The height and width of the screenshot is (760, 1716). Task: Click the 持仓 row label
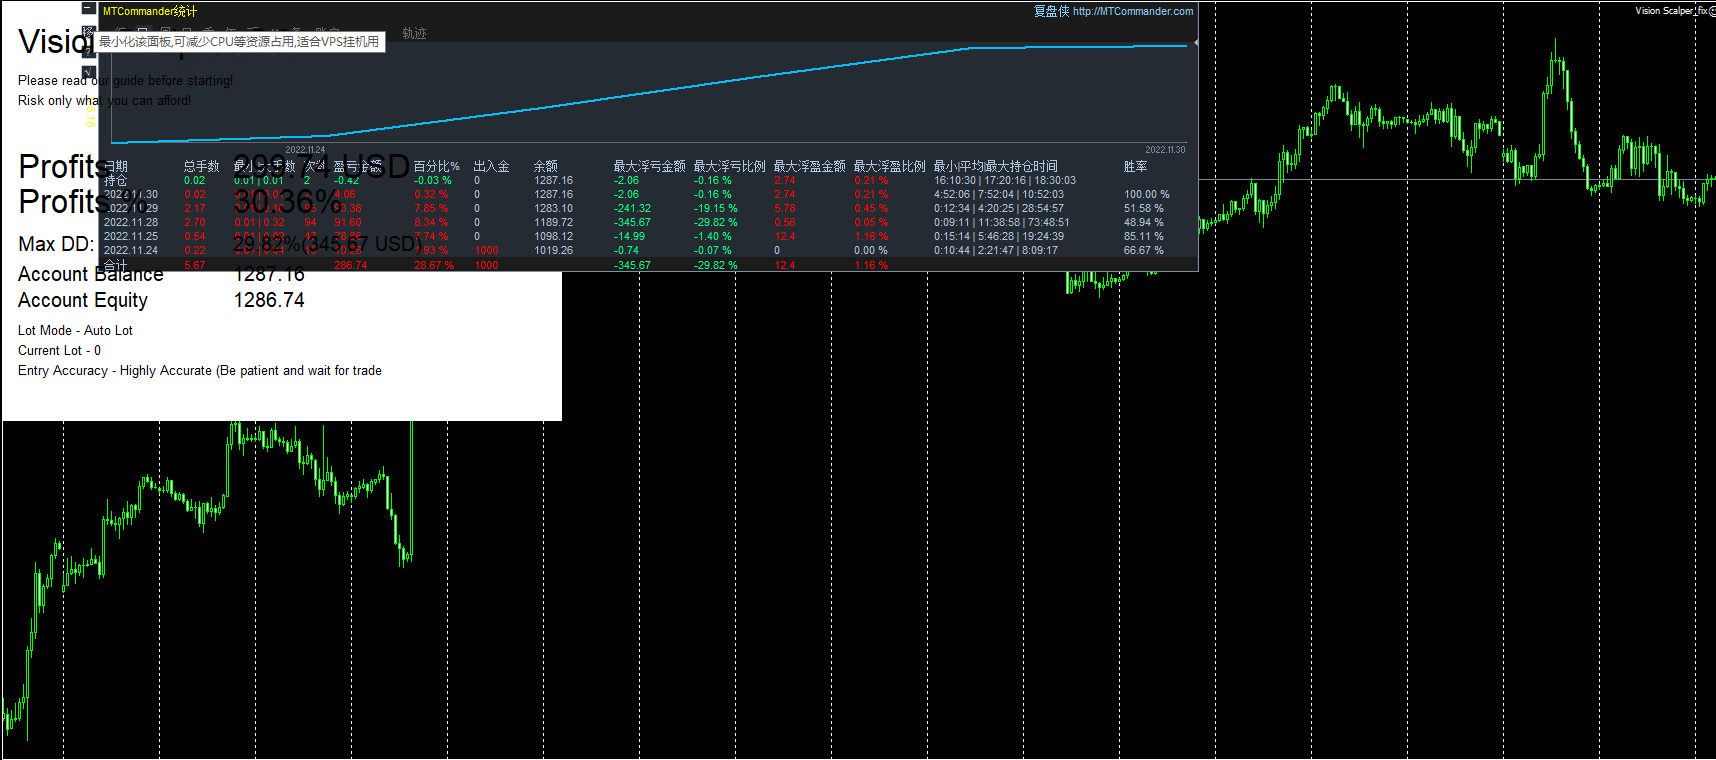(116, 180)
